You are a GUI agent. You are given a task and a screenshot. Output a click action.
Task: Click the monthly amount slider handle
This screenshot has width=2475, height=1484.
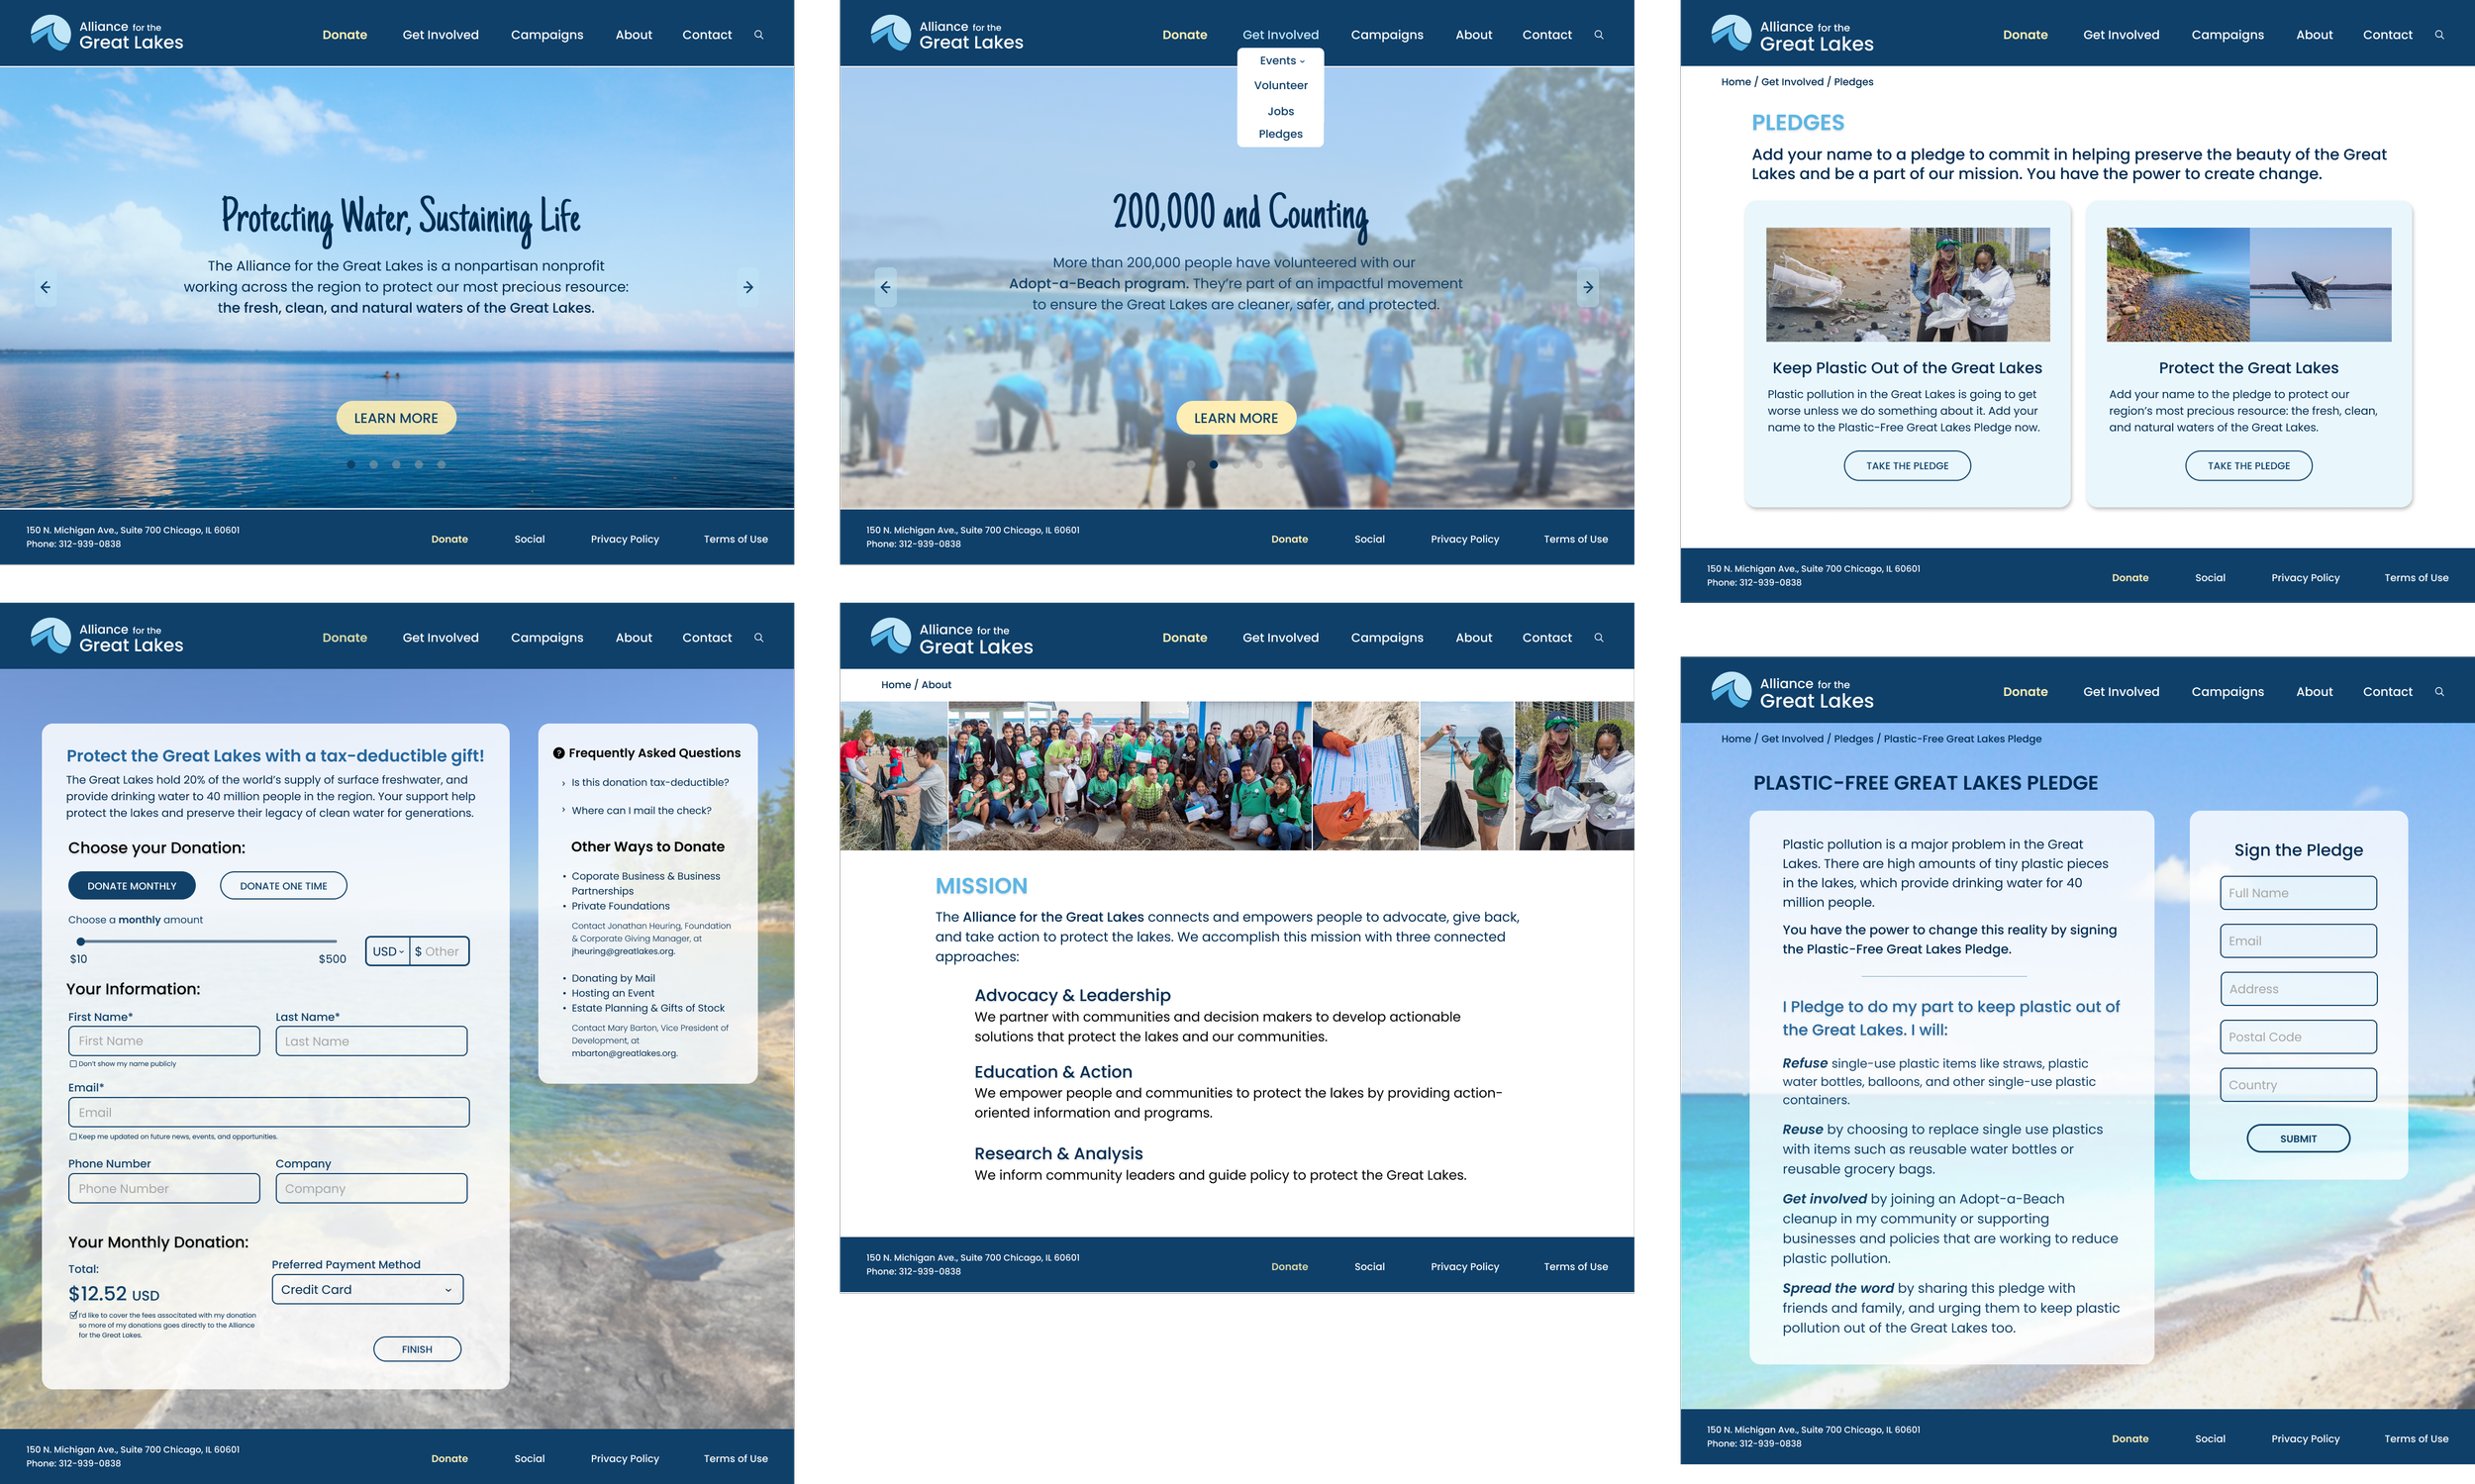point(81,941)
